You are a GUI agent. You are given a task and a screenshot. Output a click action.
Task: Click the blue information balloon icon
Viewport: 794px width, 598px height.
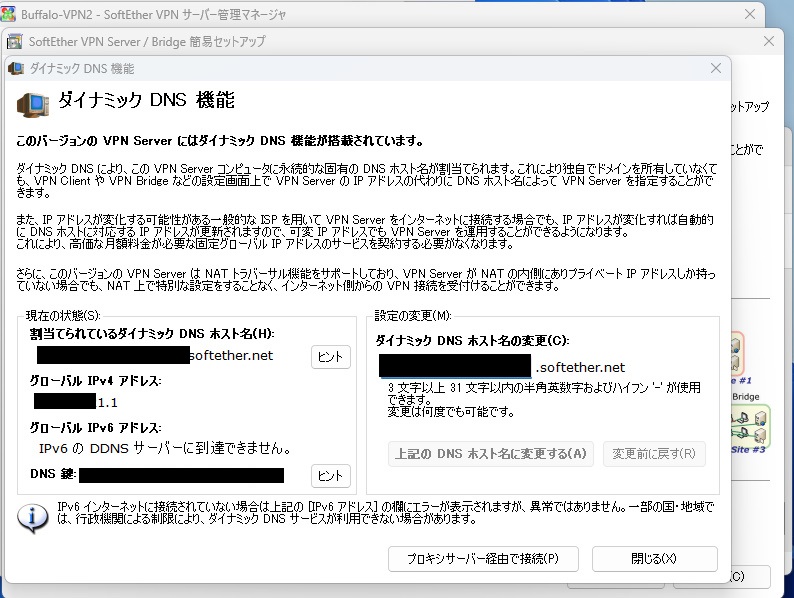[x=32, y=518]
